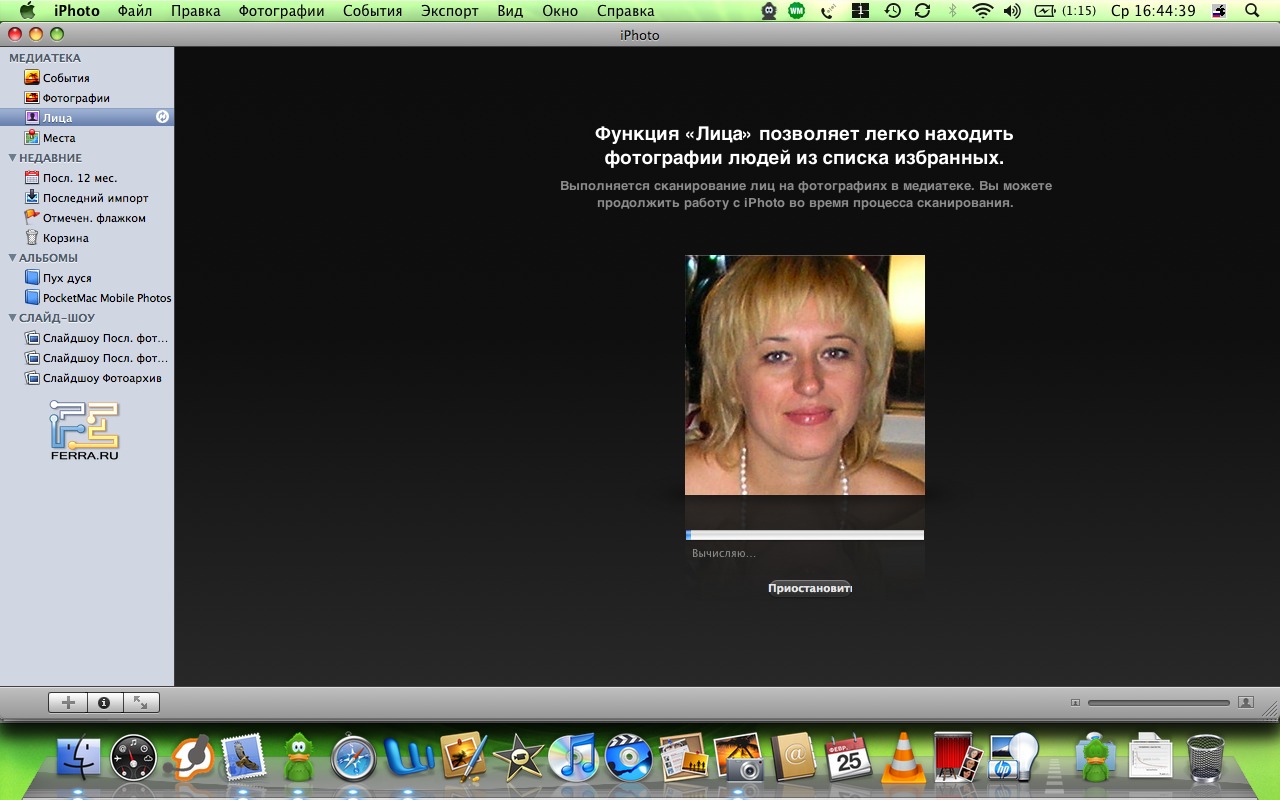Open the События menu in menu bar

click(372, 11)
